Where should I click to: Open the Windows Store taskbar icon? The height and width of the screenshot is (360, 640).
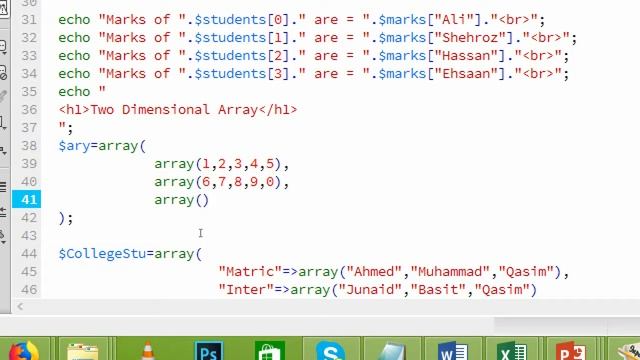click(x=269, y=351)
